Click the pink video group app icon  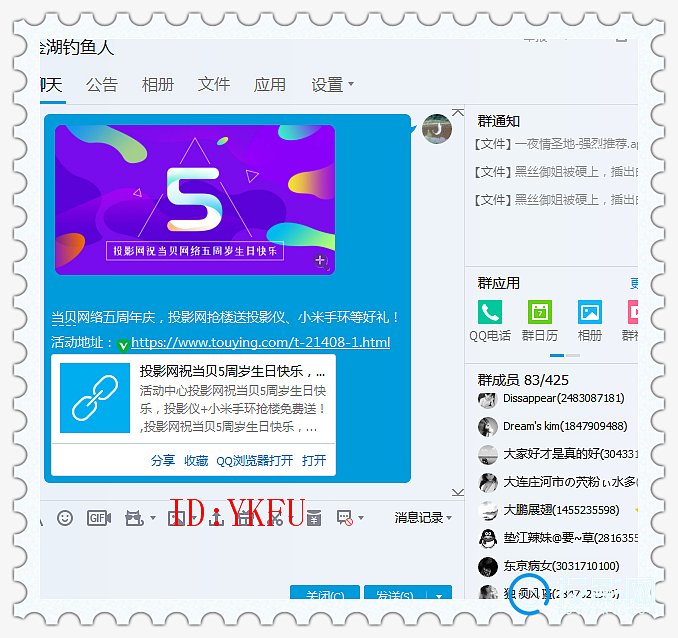coord(633,312)
